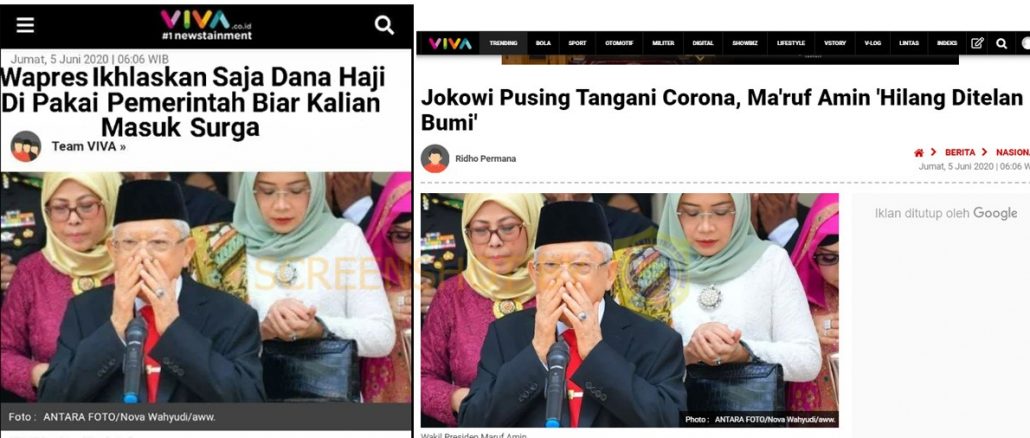
Task: Open search in desktop navigation bar
Action: pos(1001,43)
